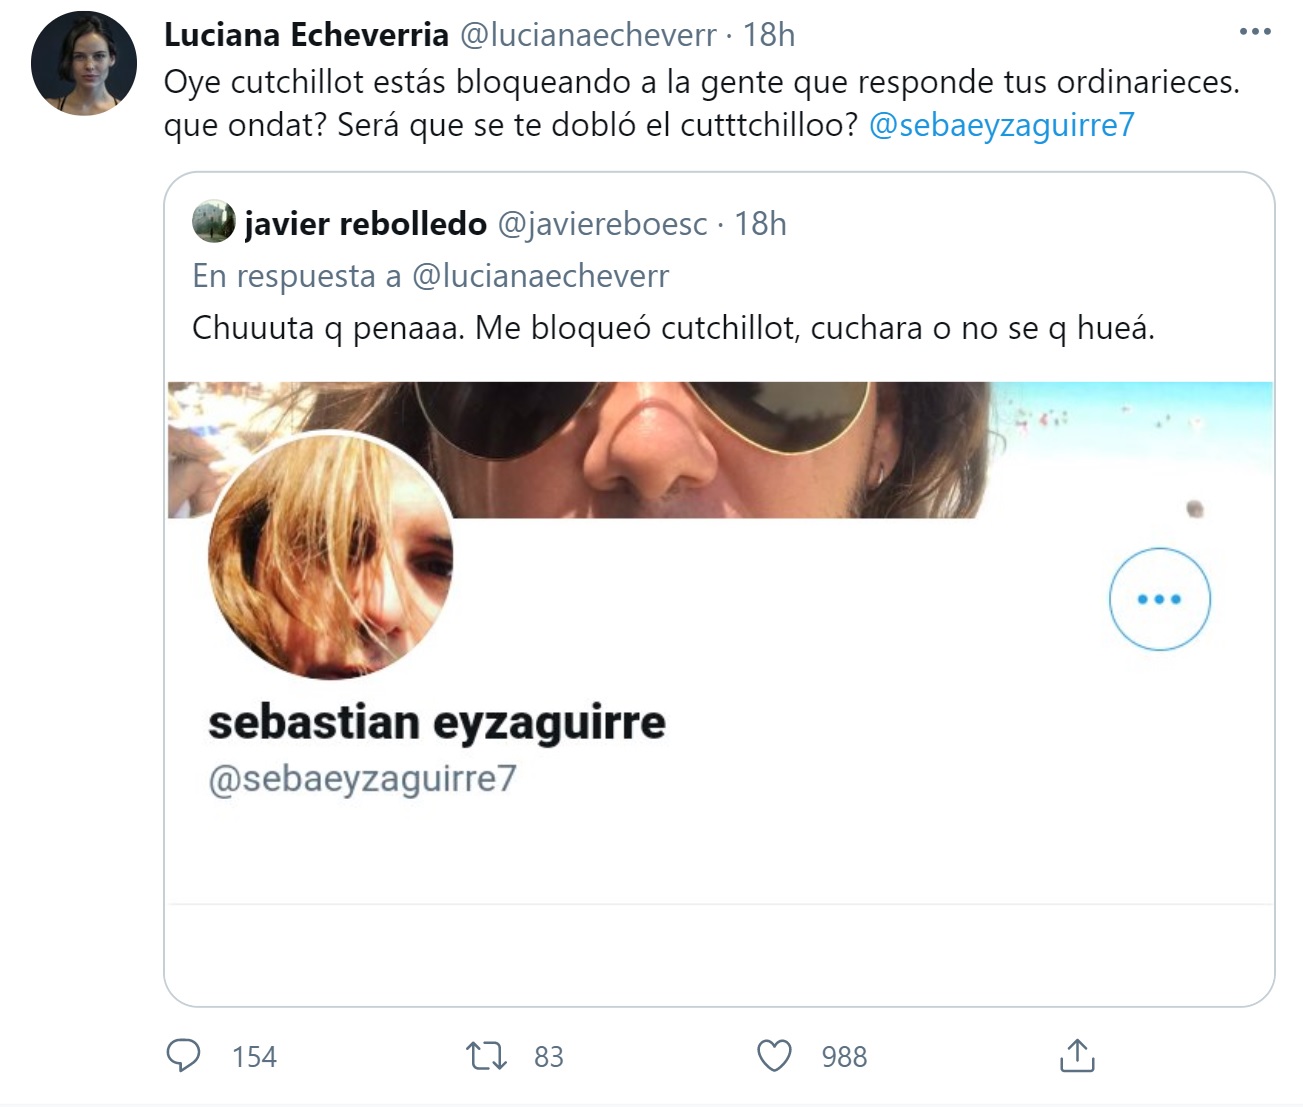Click the javier rebolledo author name
1303x1107 pixels.
click(365, 224)
